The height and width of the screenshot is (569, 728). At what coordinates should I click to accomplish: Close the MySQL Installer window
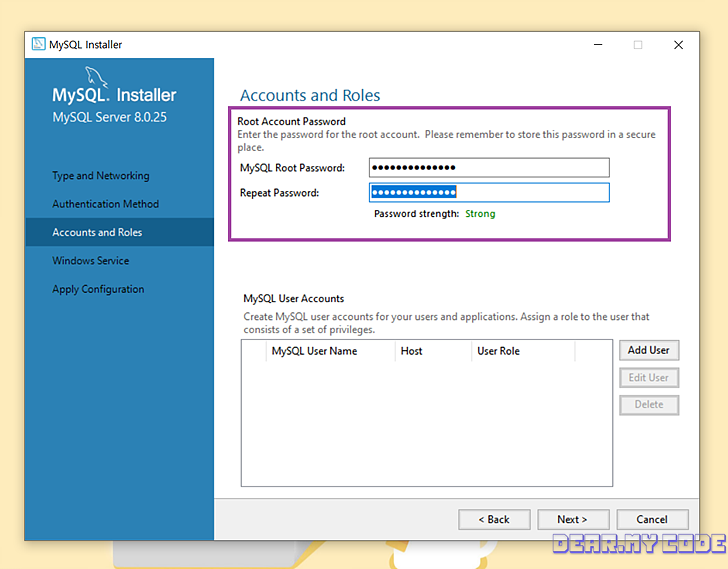(678, 45)
